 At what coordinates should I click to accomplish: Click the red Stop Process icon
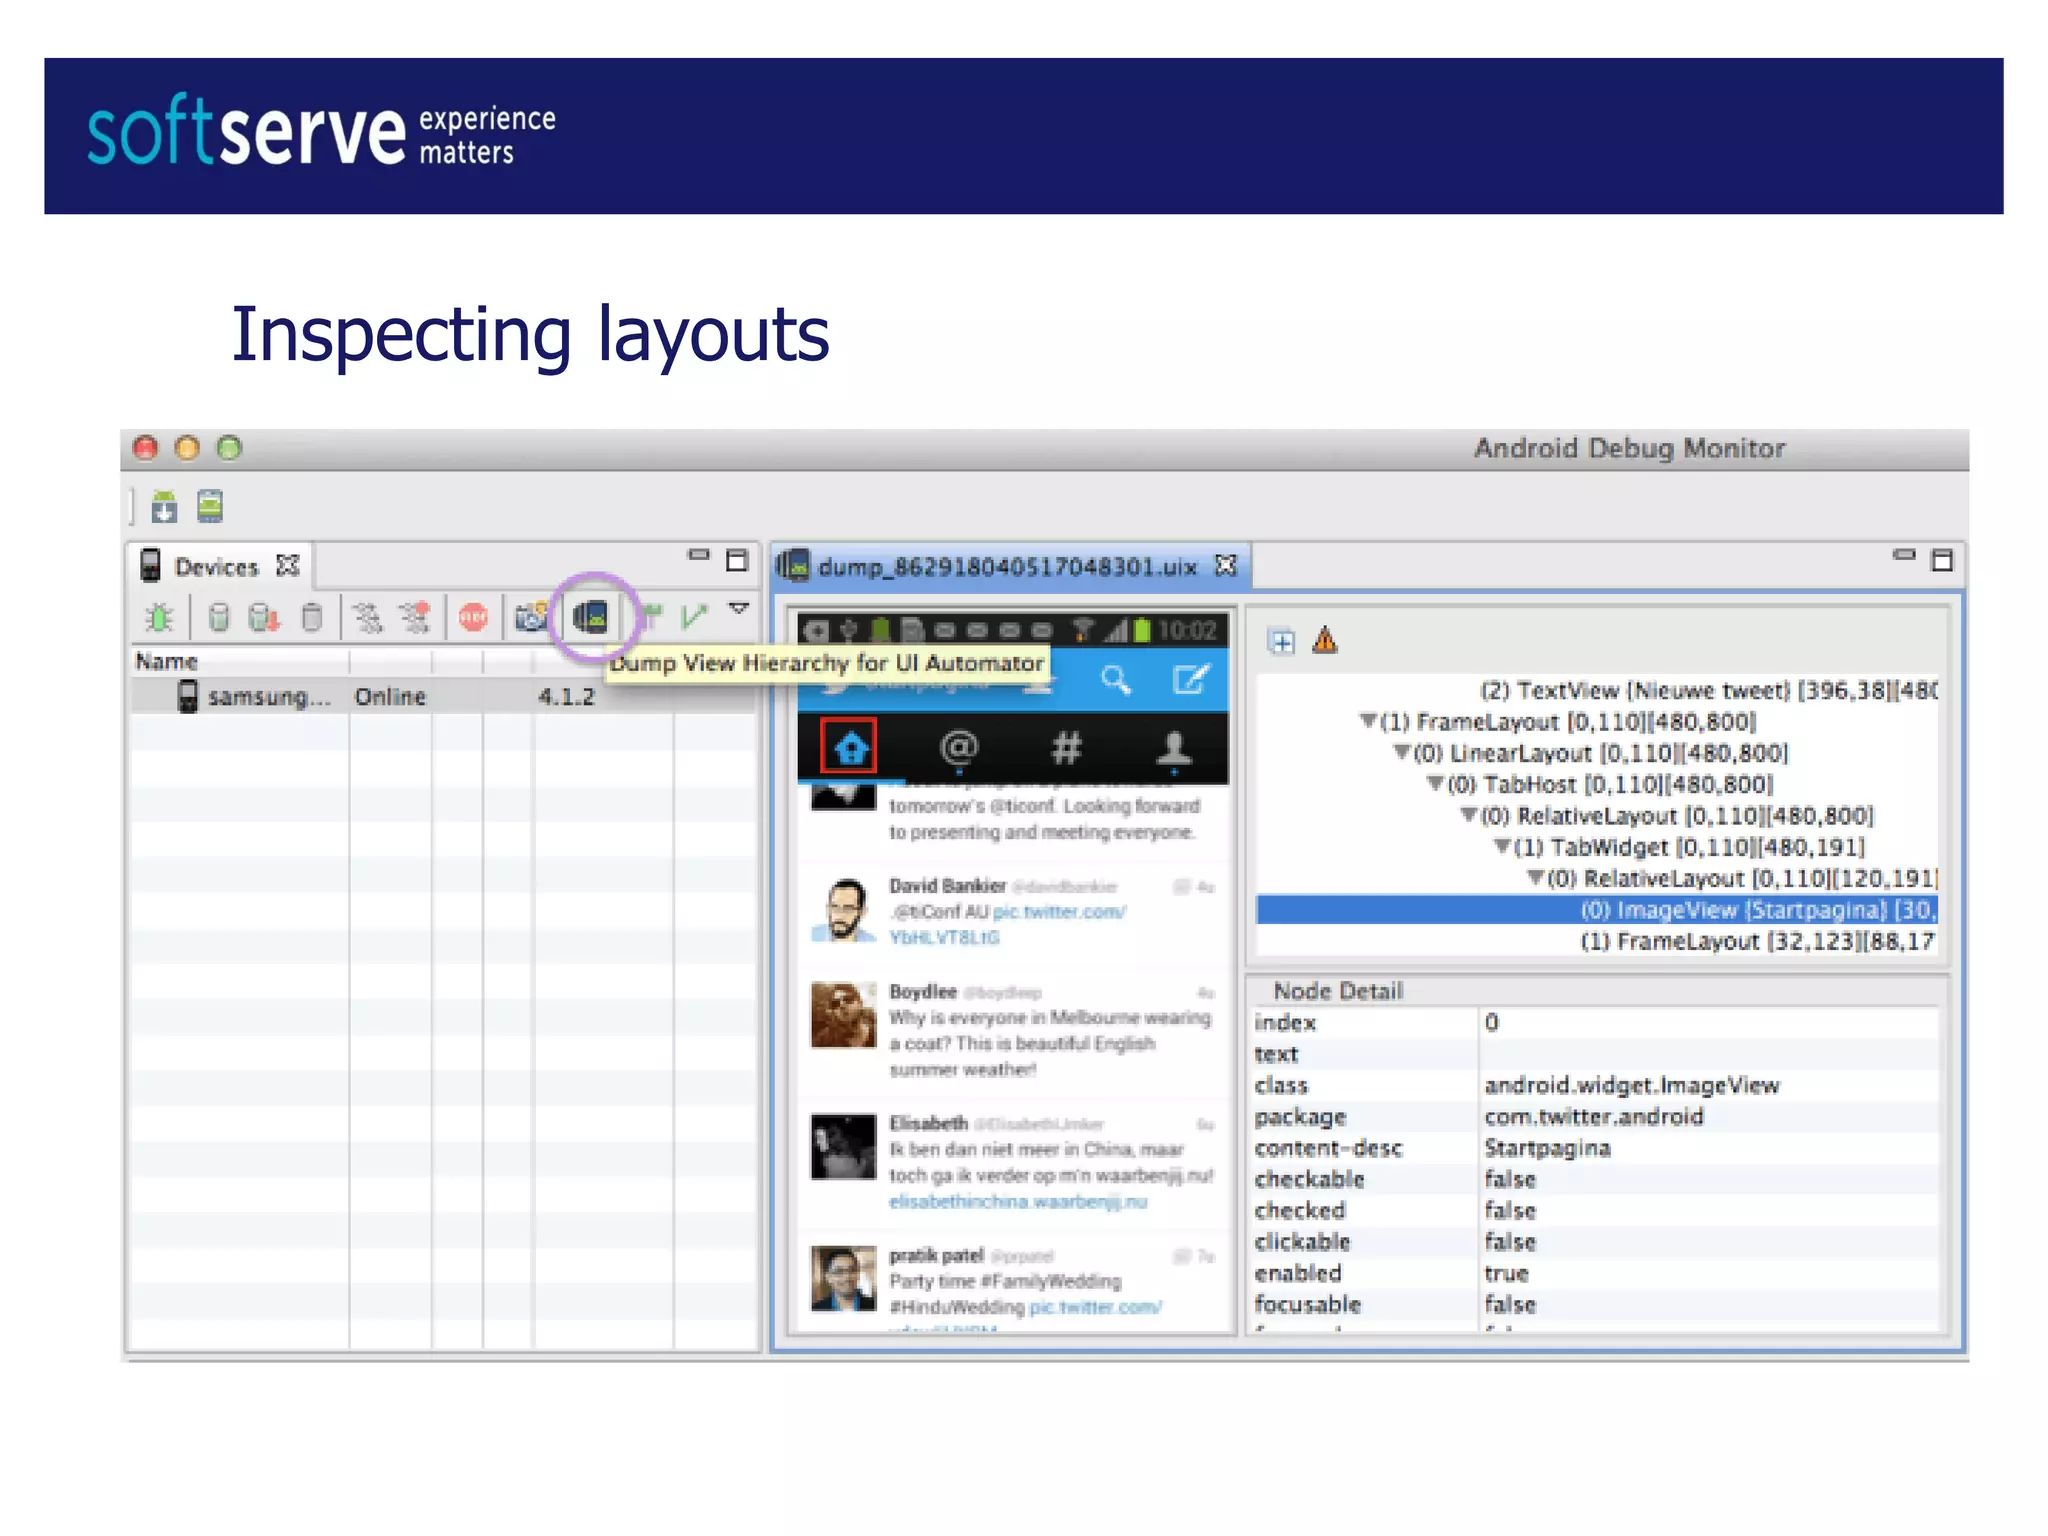(x=473, y=618)
